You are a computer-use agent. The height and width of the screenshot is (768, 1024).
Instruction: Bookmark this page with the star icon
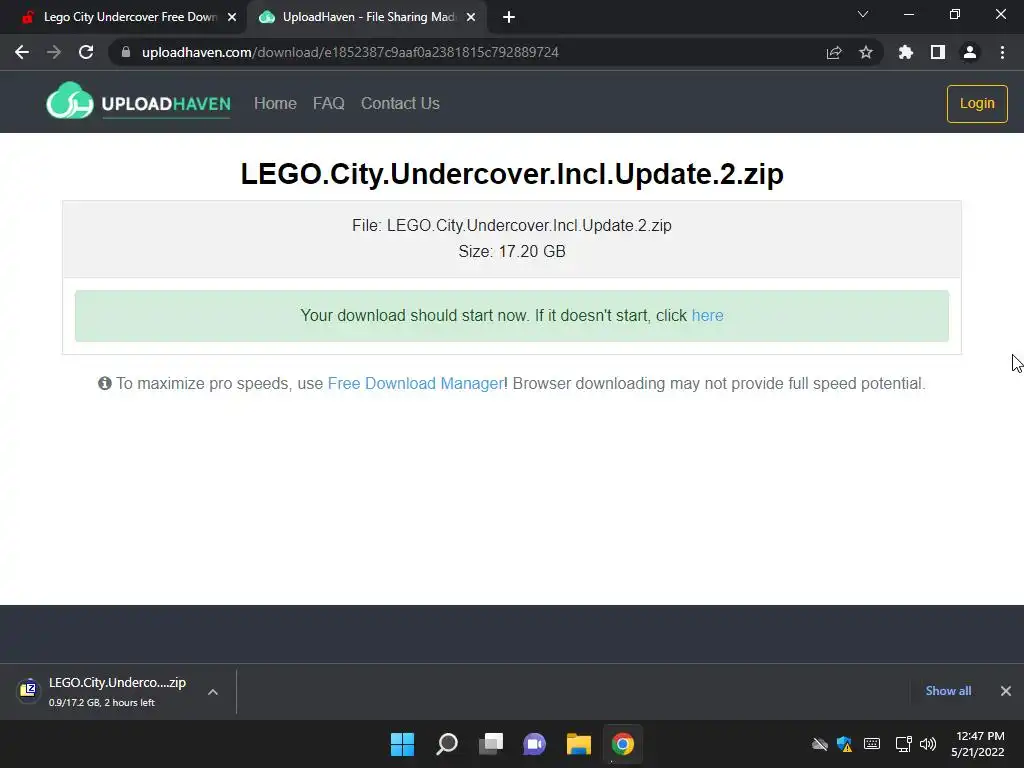pos(866,52)
